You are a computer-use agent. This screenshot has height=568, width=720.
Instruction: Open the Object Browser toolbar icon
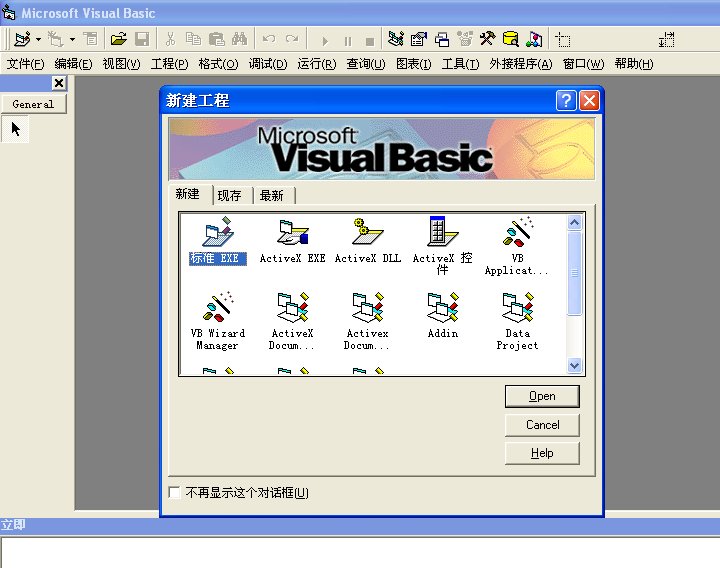[x=465, y=39]
